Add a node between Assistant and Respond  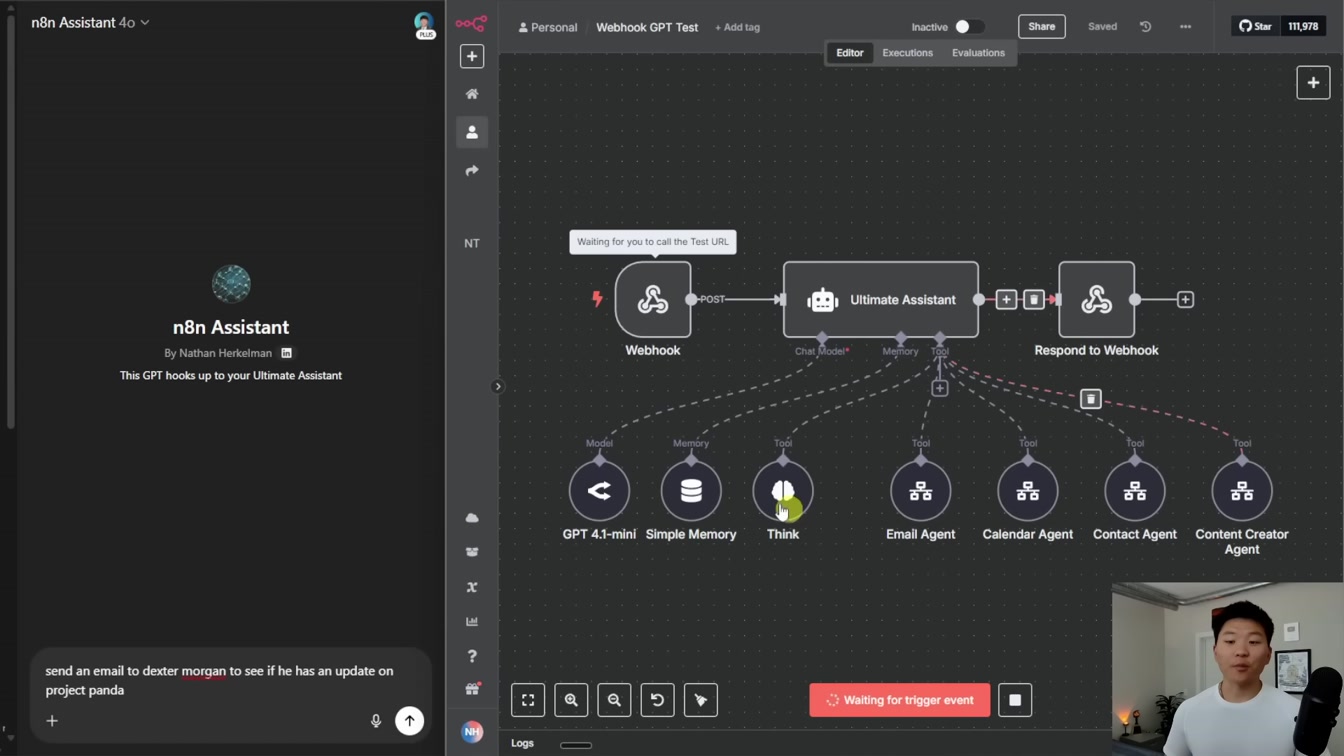pos(1006,299)
